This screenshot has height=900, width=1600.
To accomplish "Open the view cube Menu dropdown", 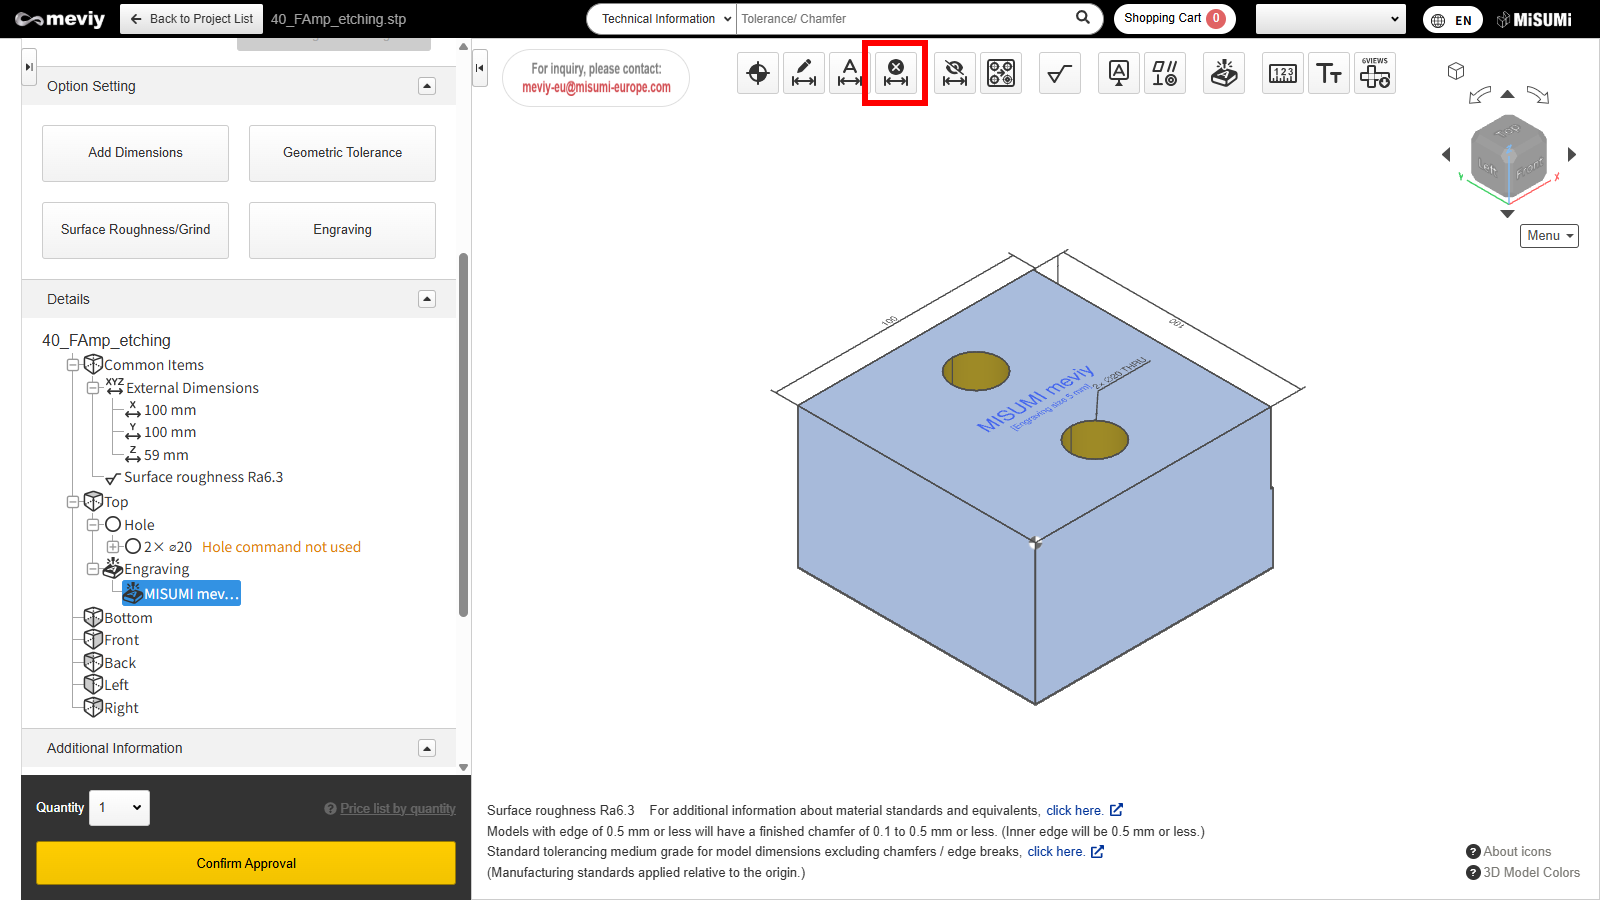I will [x=1549, y=236].
